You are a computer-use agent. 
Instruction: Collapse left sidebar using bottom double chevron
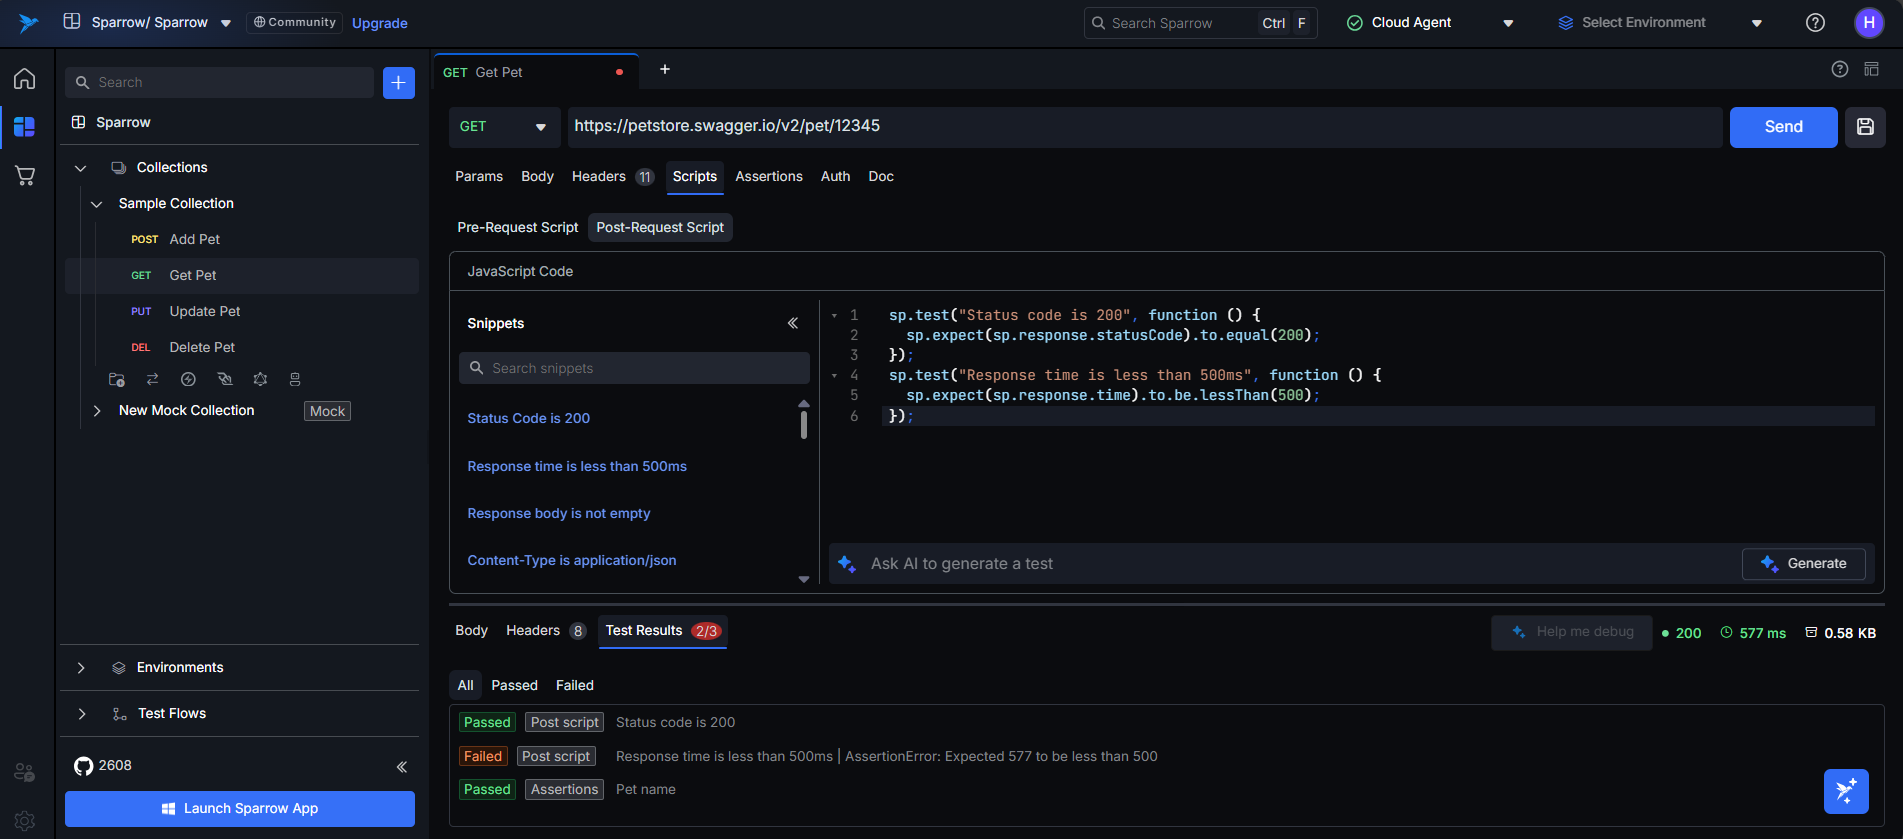(x=402, y=767)
